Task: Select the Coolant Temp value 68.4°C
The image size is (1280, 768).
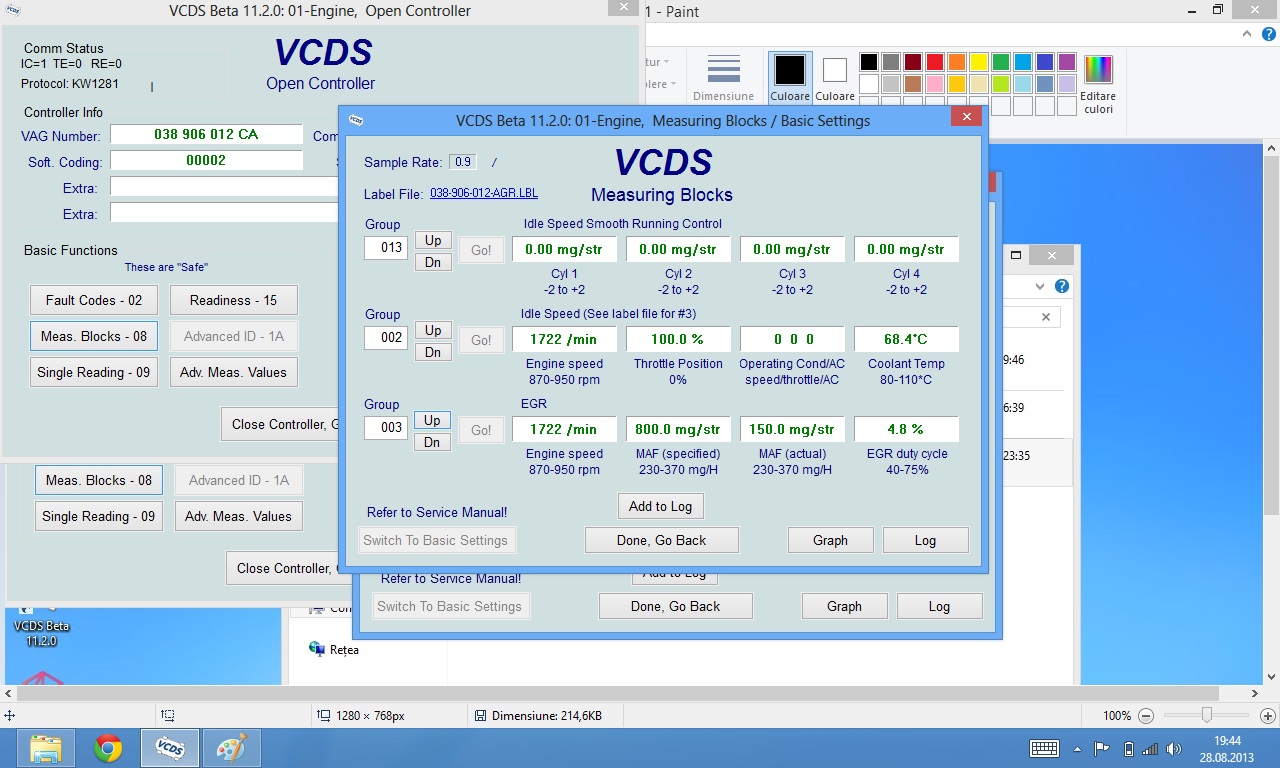Action: [x=906, y=339]
